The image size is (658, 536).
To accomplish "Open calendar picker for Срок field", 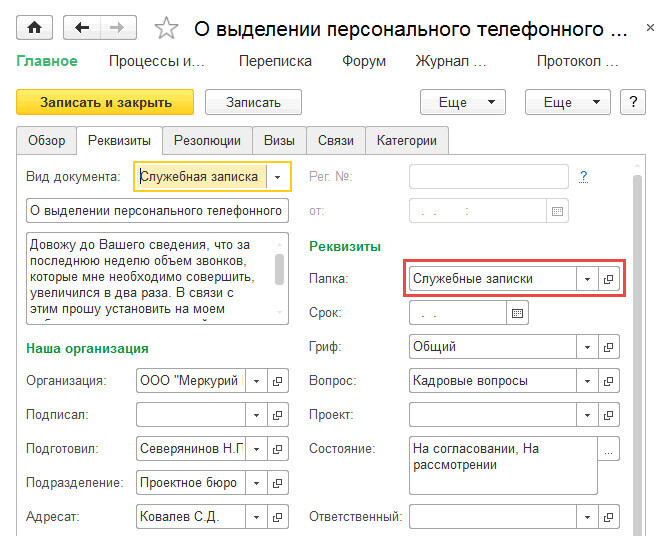I will point(517,313).
